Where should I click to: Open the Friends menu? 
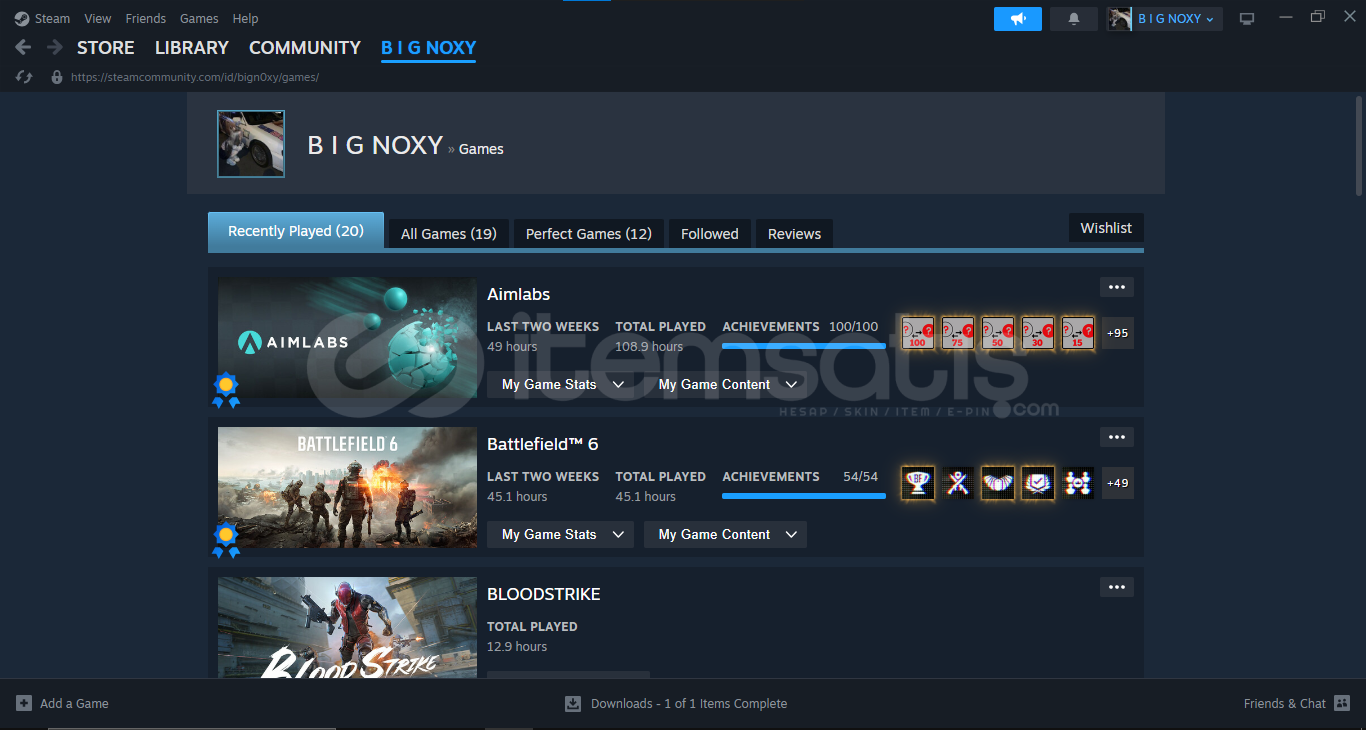point(146,19)
